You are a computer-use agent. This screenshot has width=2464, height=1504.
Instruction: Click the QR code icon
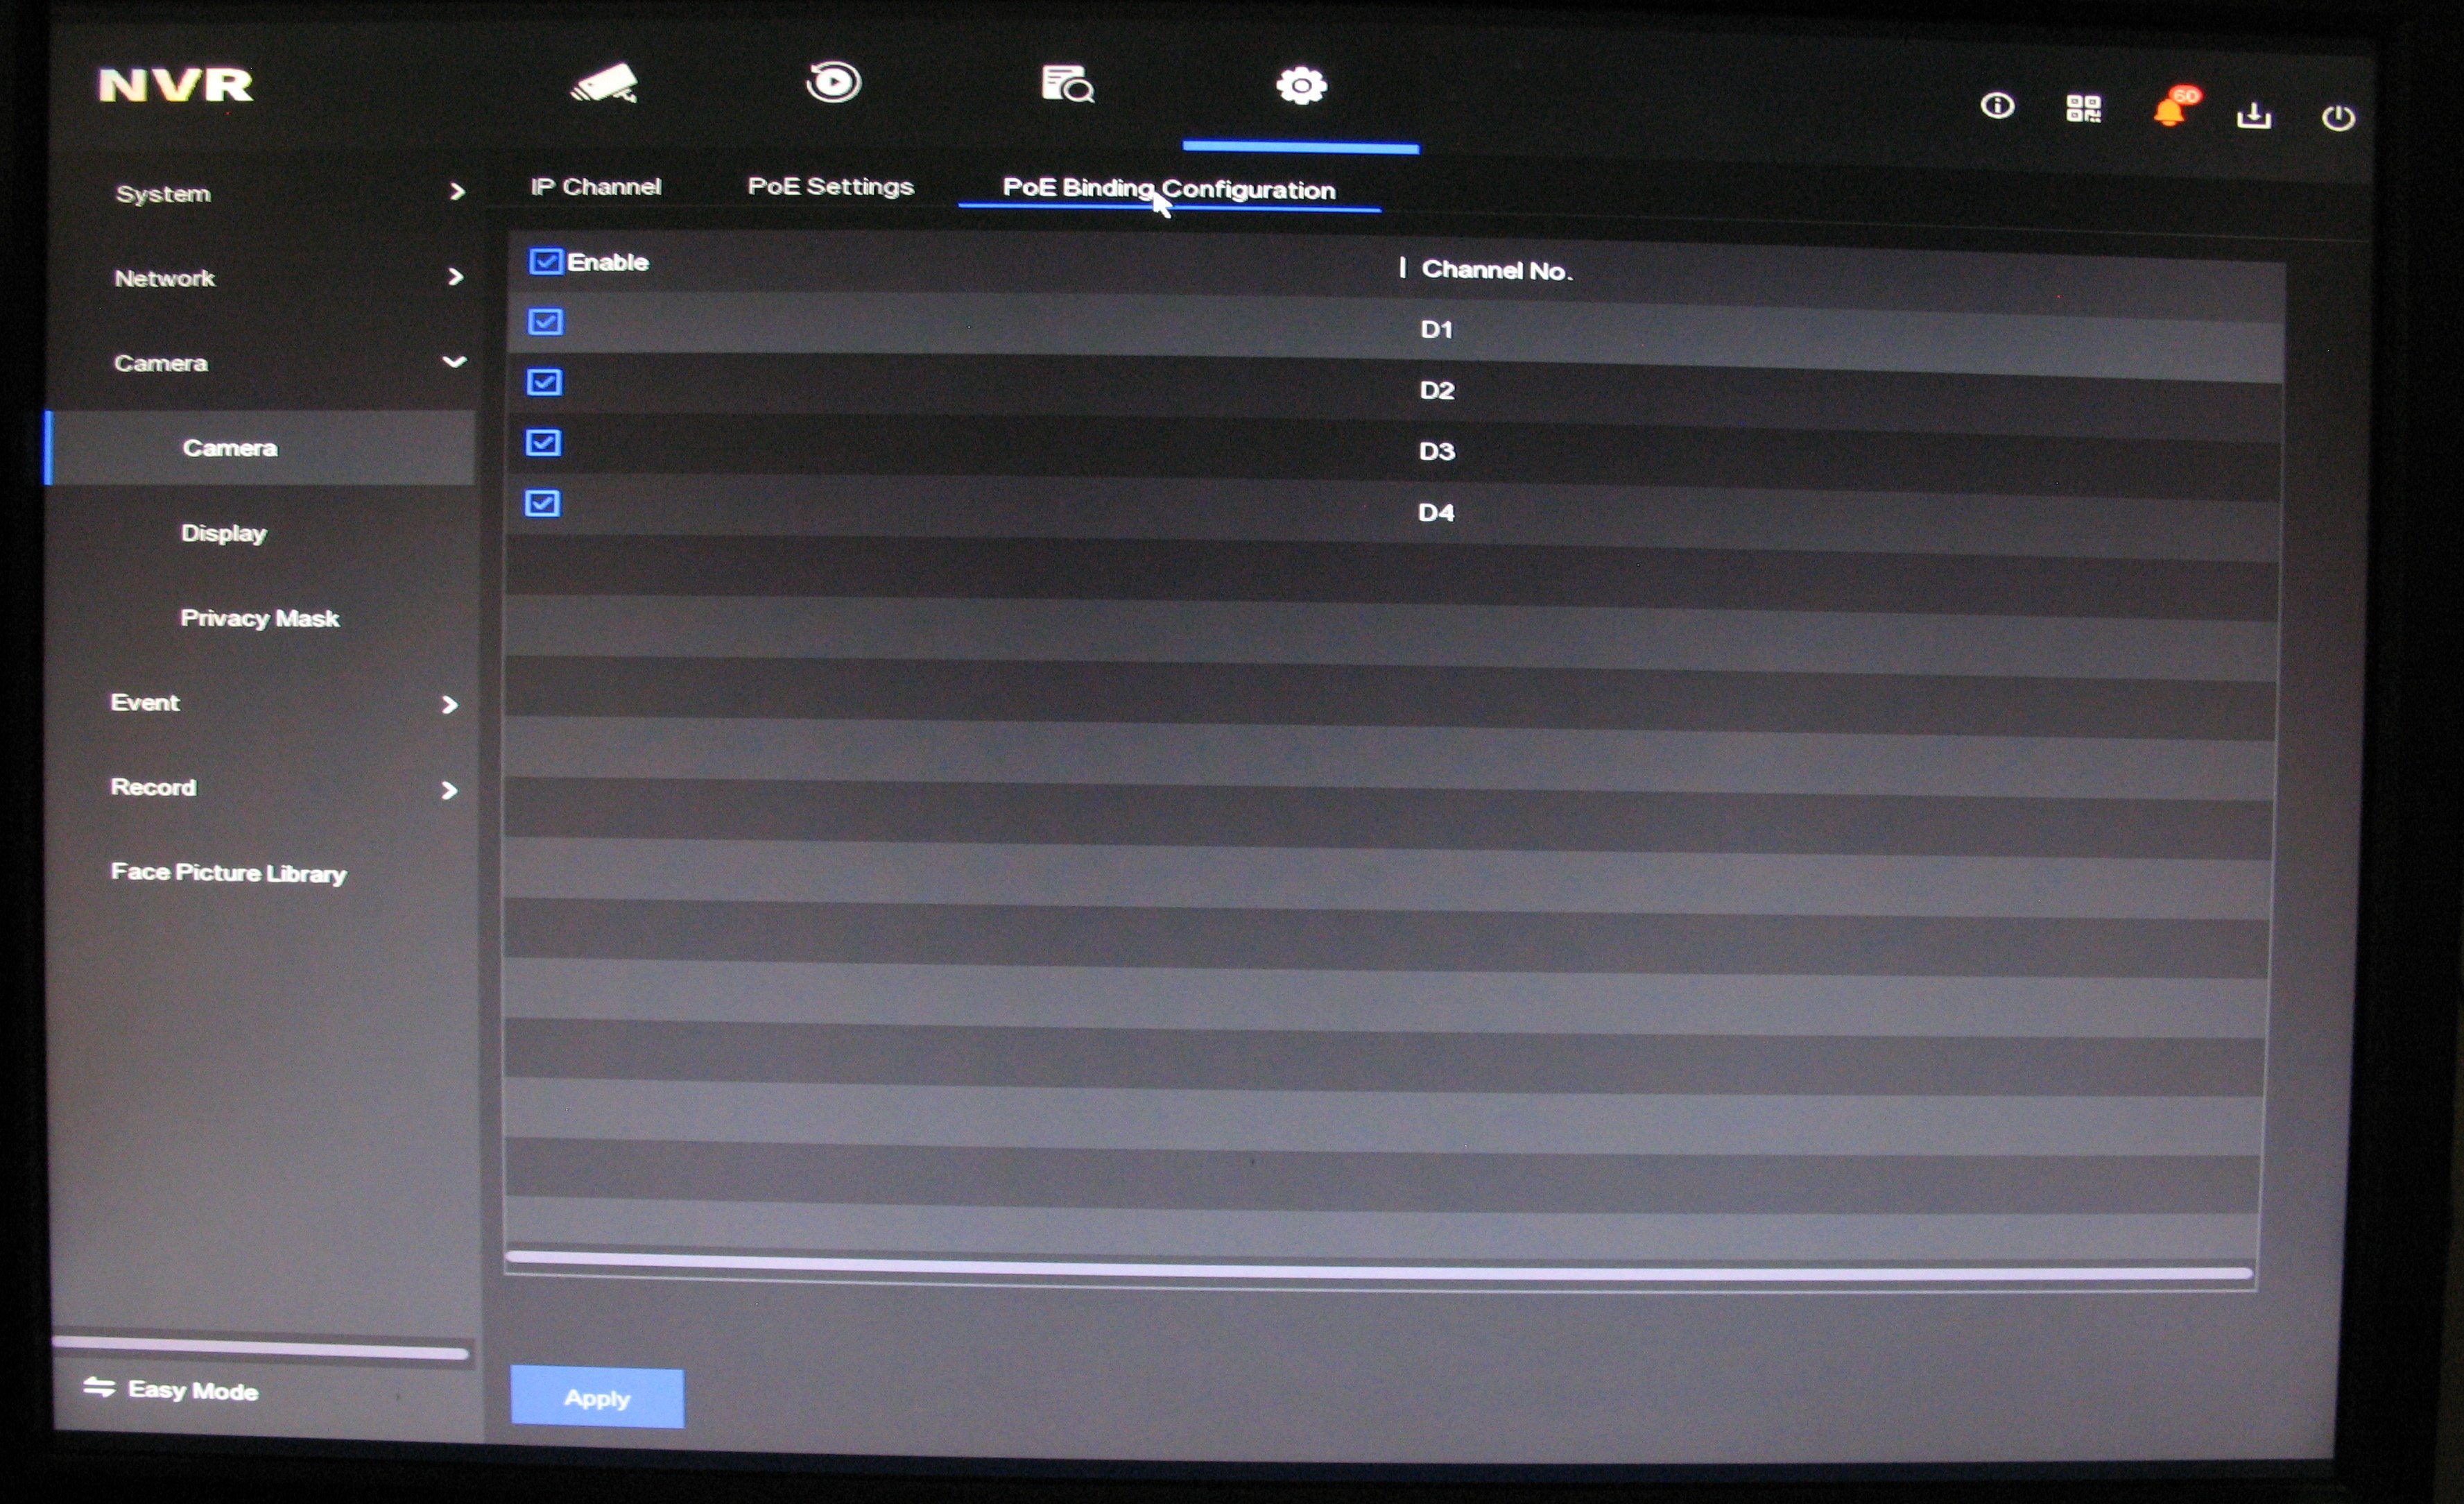point(2083,109)
